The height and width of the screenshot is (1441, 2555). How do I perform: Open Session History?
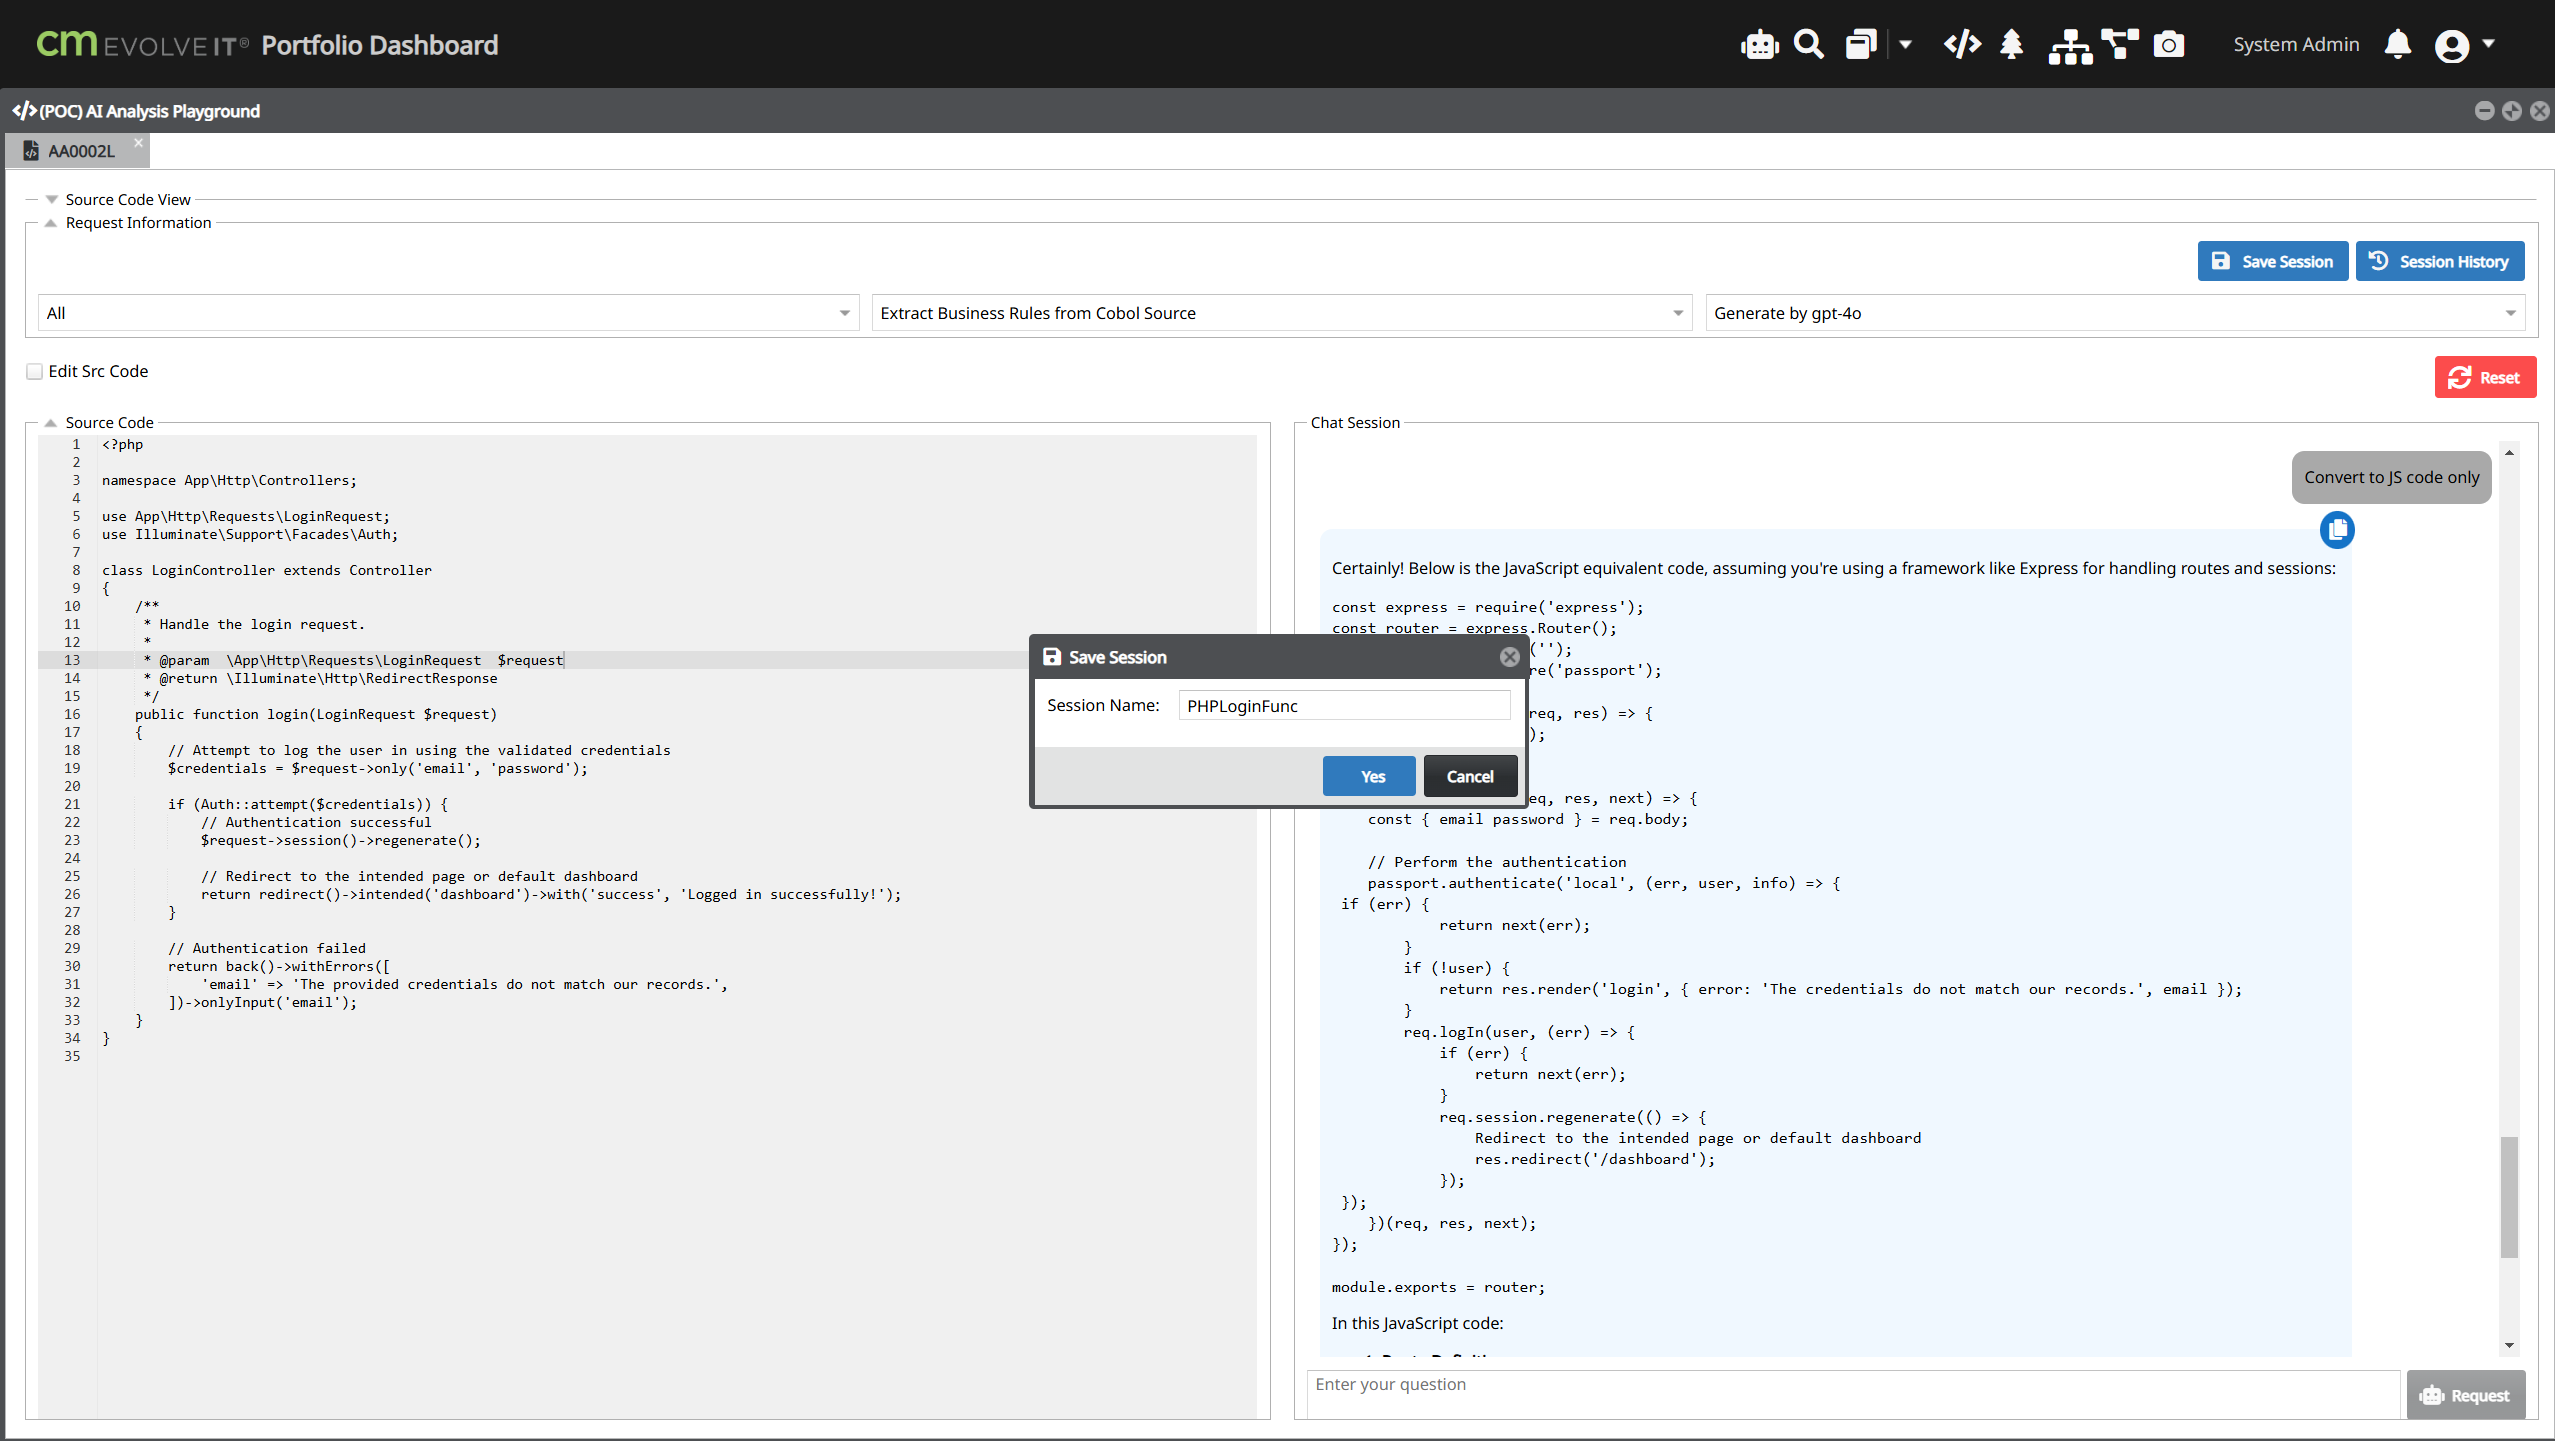(2439, 261)
